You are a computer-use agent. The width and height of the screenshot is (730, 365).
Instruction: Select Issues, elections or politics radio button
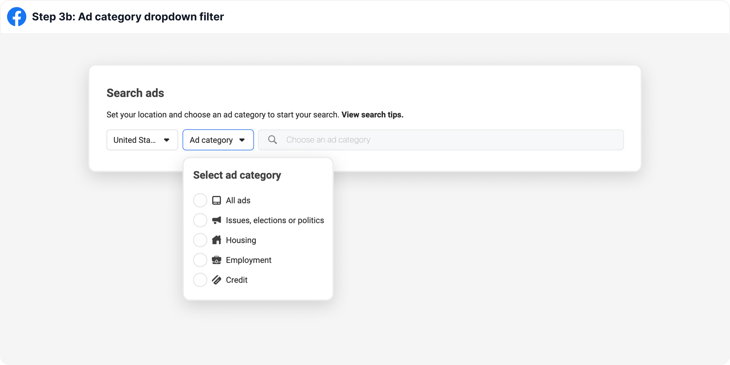click(200, 220)
